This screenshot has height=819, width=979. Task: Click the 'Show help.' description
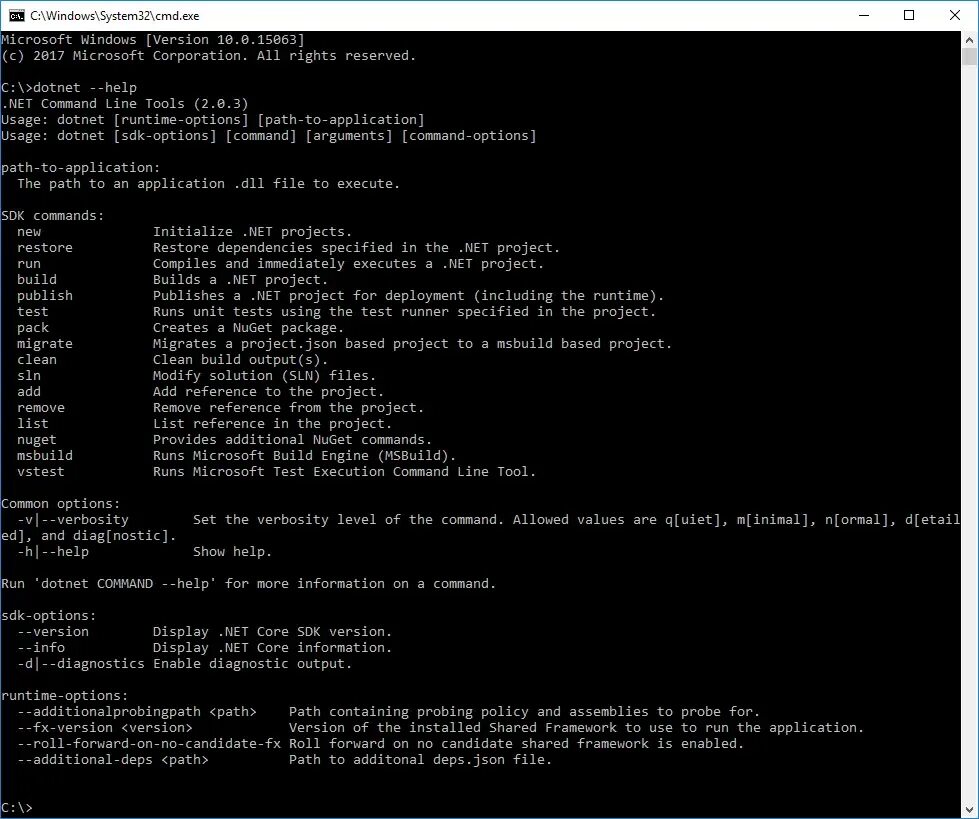232,552
